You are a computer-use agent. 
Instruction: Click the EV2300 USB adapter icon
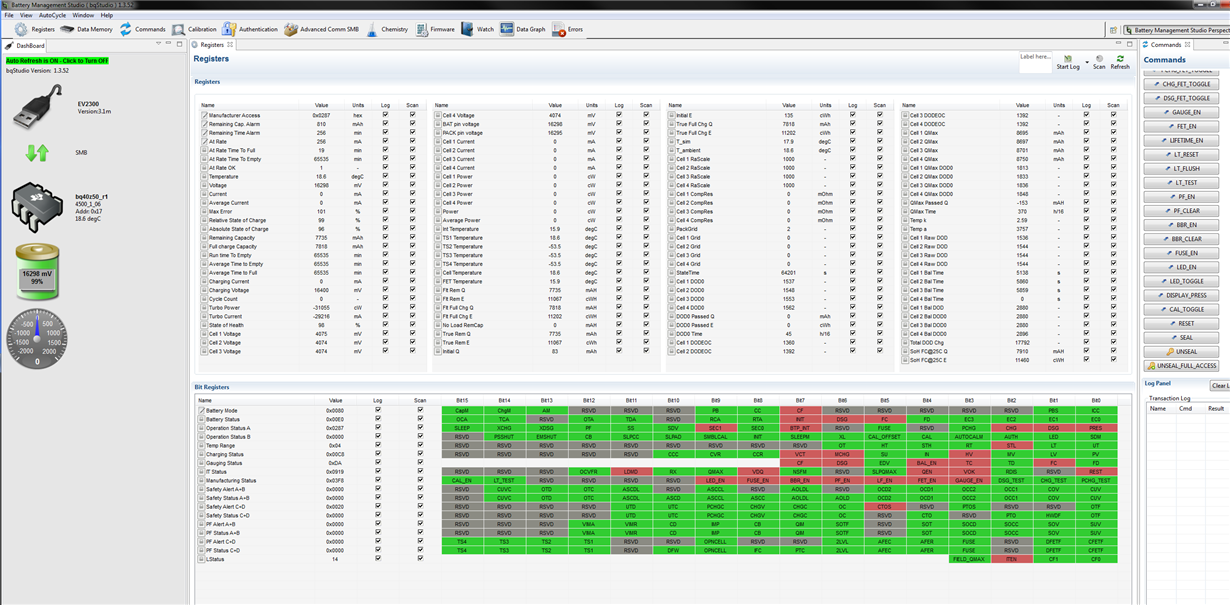[x=38, y=109]
